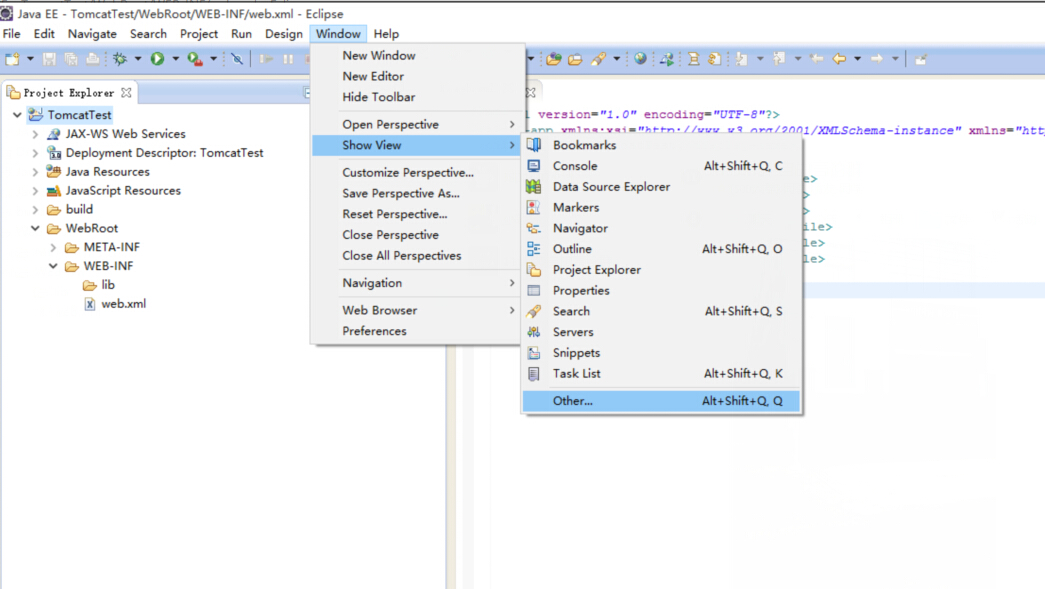Open dropdown beside the Search flashlight icon

tap(616, 59)
